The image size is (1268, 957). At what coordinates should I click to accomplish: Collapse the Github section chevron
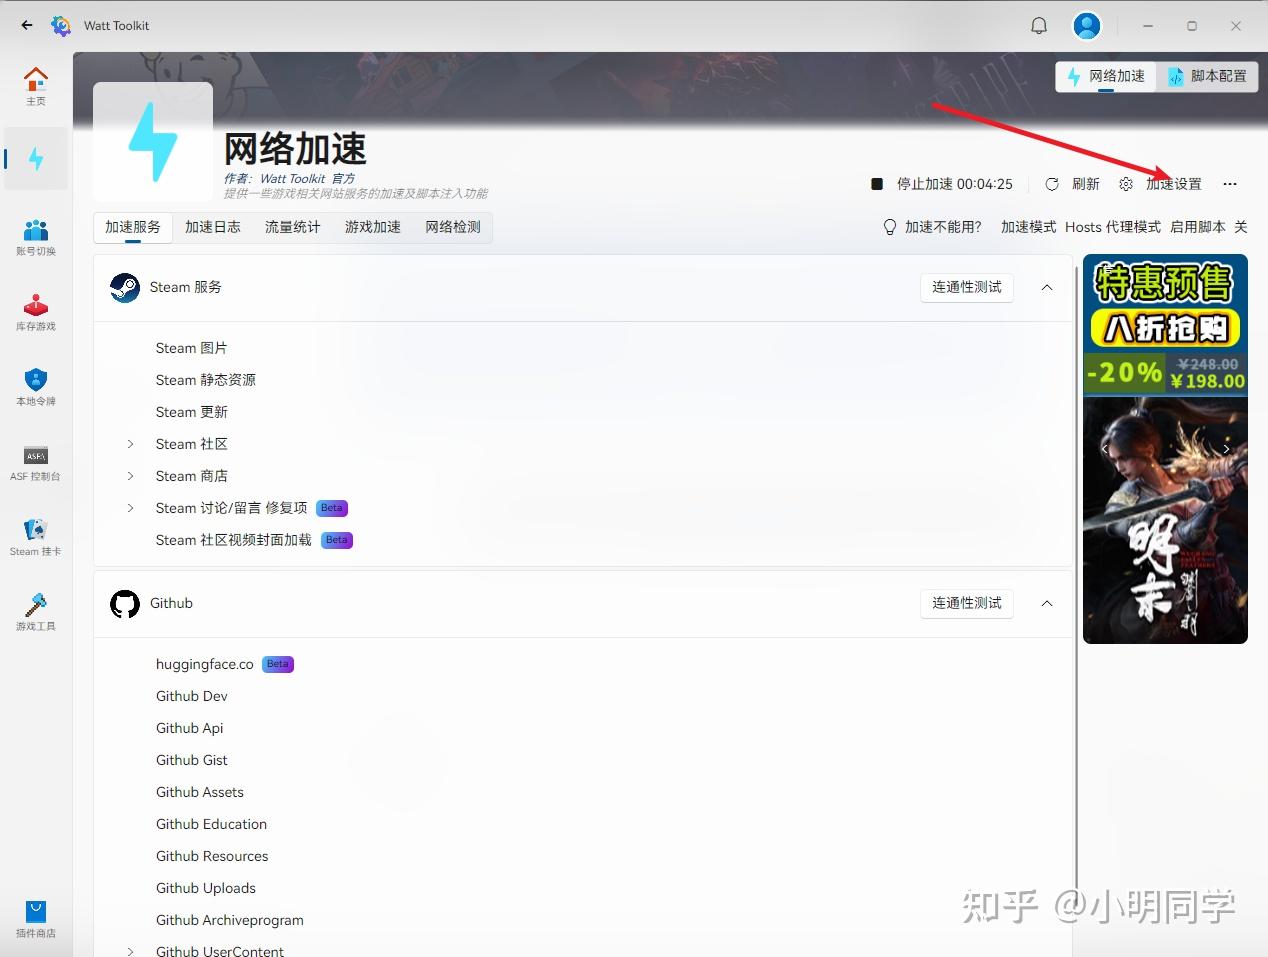point(1046,603)
